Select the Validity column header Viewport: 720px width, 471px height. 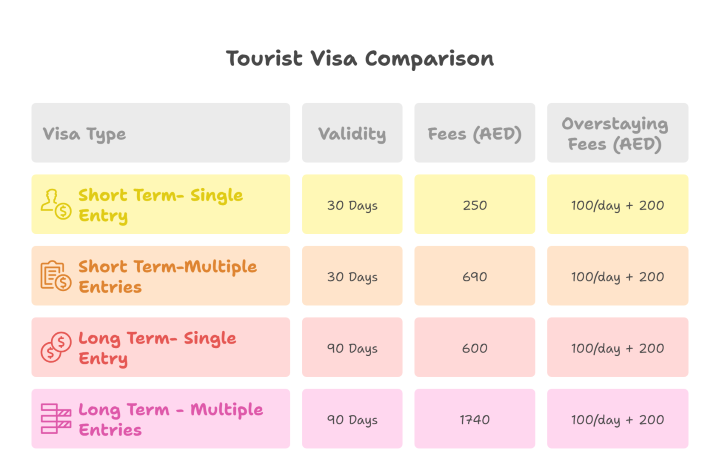click(x=352, y=134)
